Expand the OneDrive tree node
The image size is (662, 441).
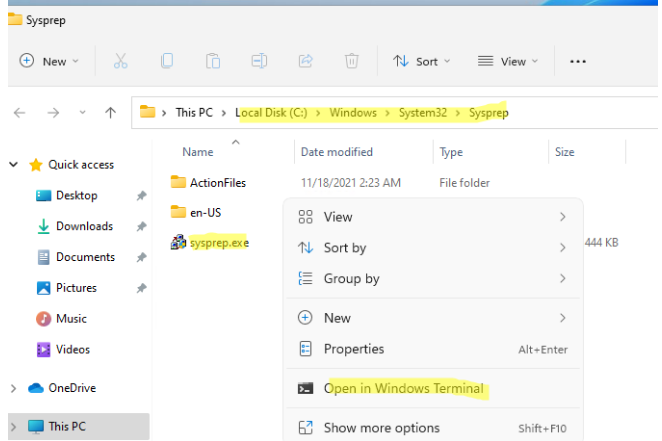click(x=13, y=388)
